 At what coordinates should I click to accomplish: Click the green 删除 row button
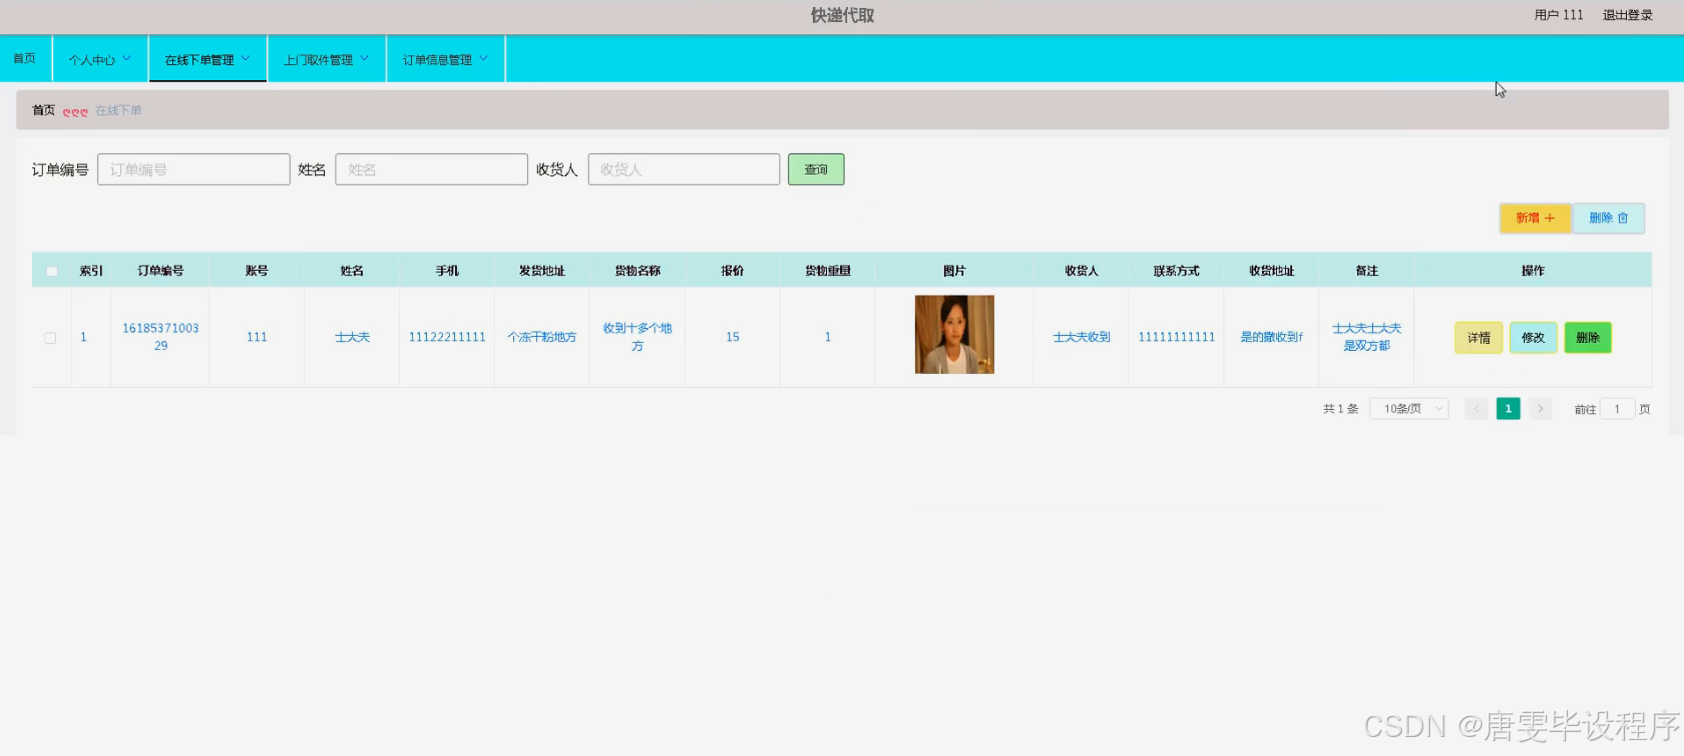(x=1588, y=338)
